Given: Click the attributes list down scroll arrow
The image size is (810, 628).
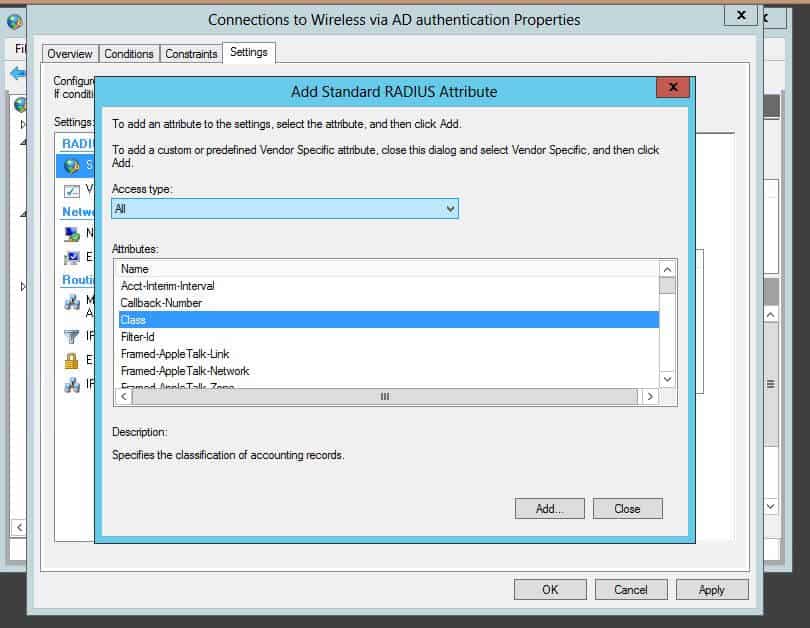Looking at the screenshot, I should pyautogui.click(x=667, y=379).
